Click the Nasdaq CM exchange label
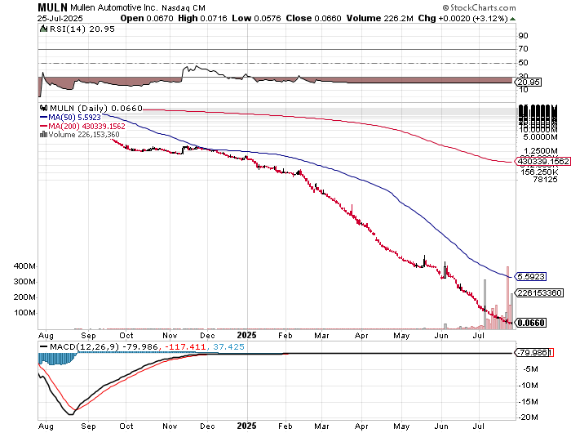 click(184, 8)
